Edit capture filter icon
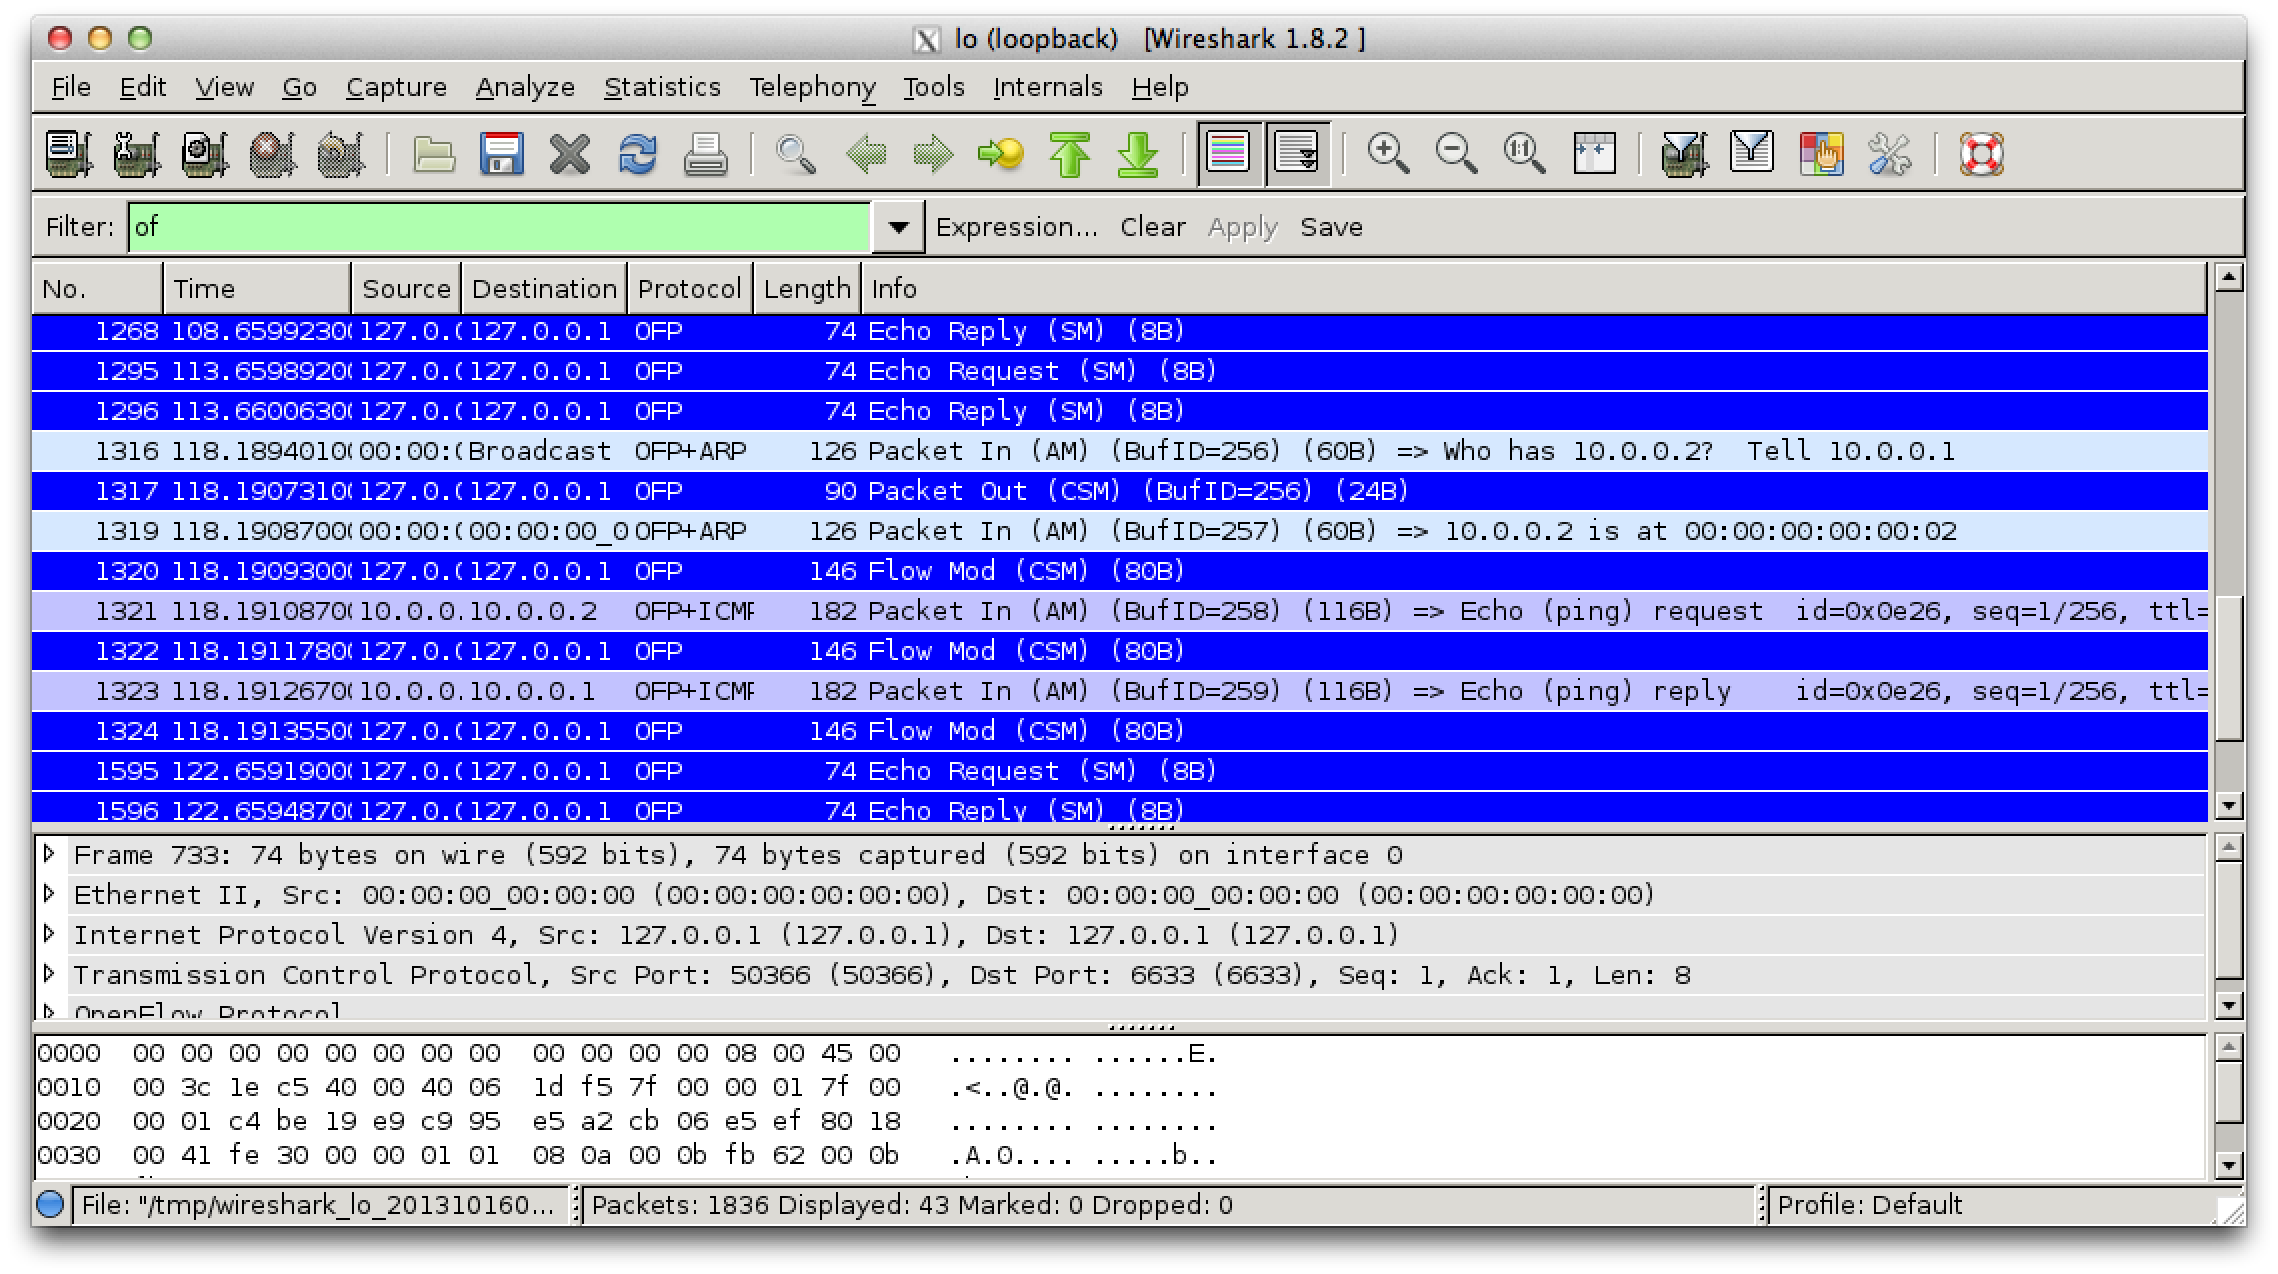Viewport: 2278px width, 1274px height. coord(1685,154)
